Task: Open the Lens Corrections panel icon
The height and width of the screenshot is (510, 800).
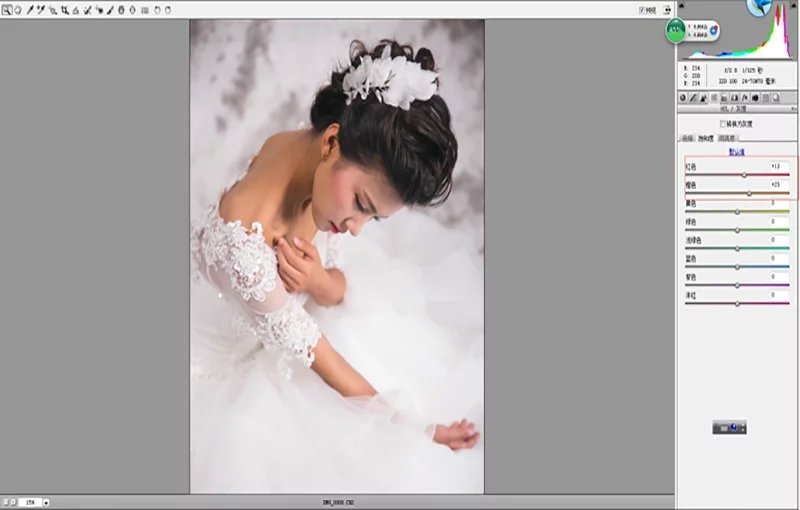Action: coord(735,97)
